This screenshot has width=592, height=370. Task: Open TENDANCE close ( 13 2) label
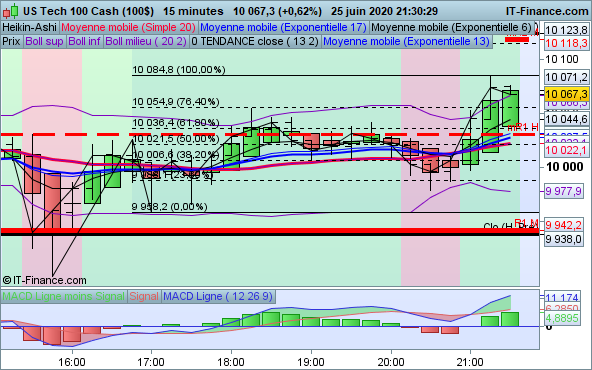tap(255, 41)
